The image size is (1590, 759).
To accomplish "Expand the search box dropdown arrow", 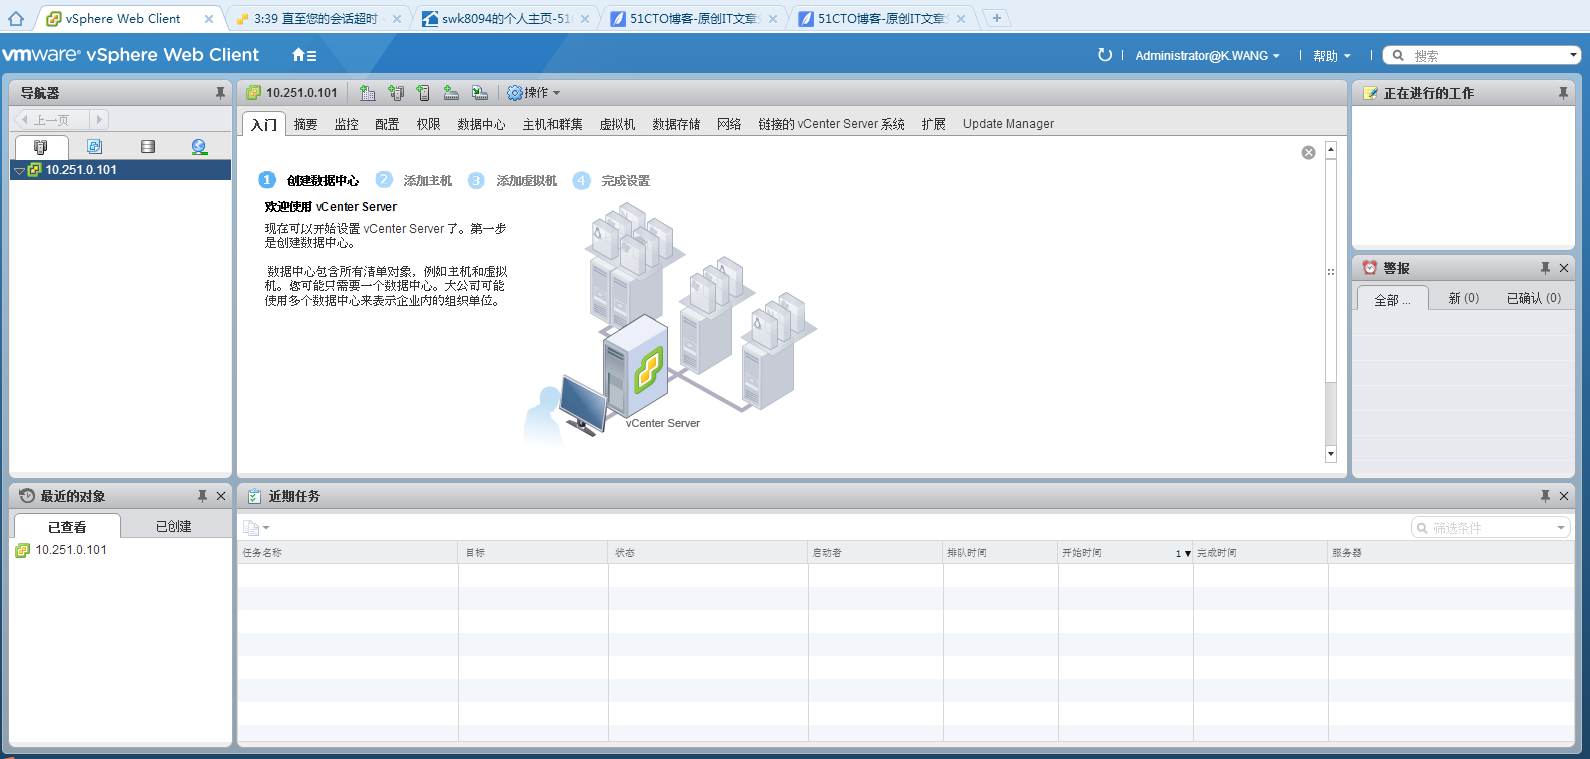I will (x=1572, y=56).
